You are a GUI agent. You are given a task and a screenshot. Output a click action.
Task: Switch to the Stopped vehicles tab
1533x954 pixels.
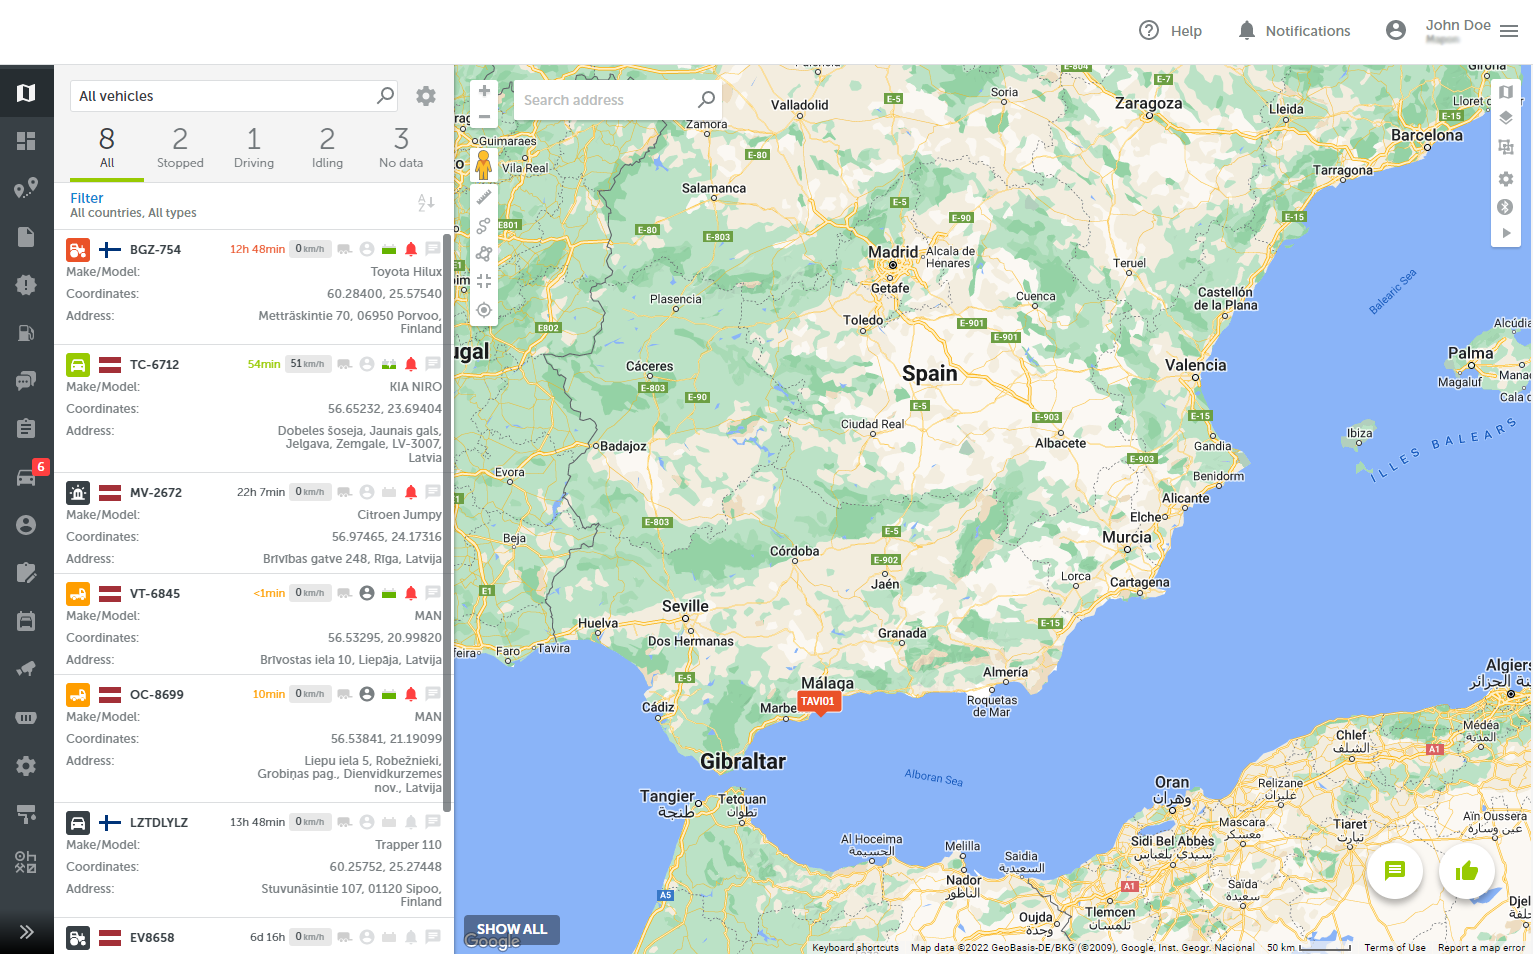[180, 147]
